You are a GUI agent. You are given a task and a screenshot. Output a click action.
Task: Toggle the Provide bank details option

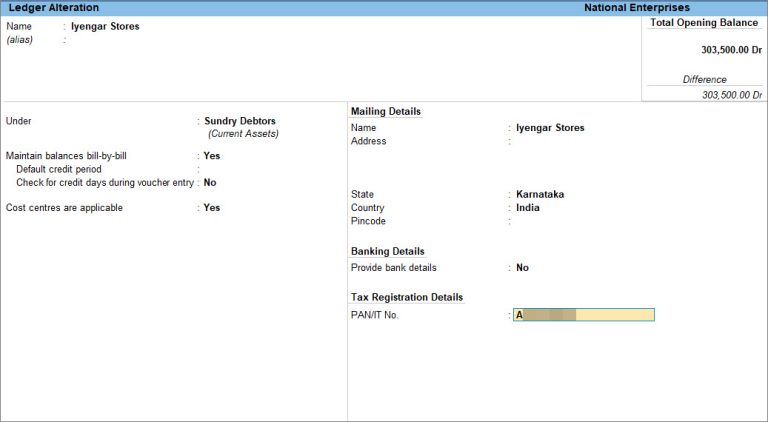(522, 268)
